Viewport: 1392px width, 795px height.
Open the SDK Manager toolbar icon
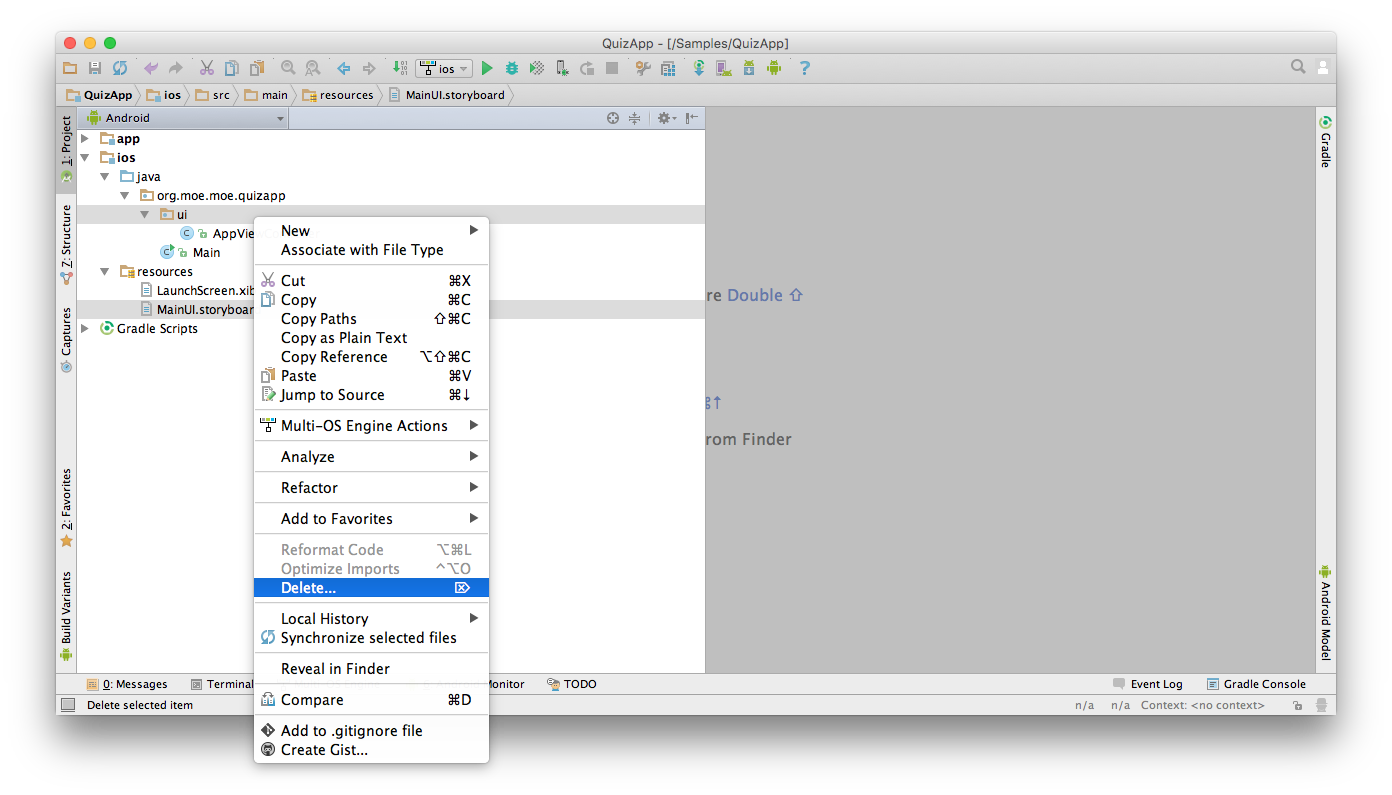click(749, 68)
